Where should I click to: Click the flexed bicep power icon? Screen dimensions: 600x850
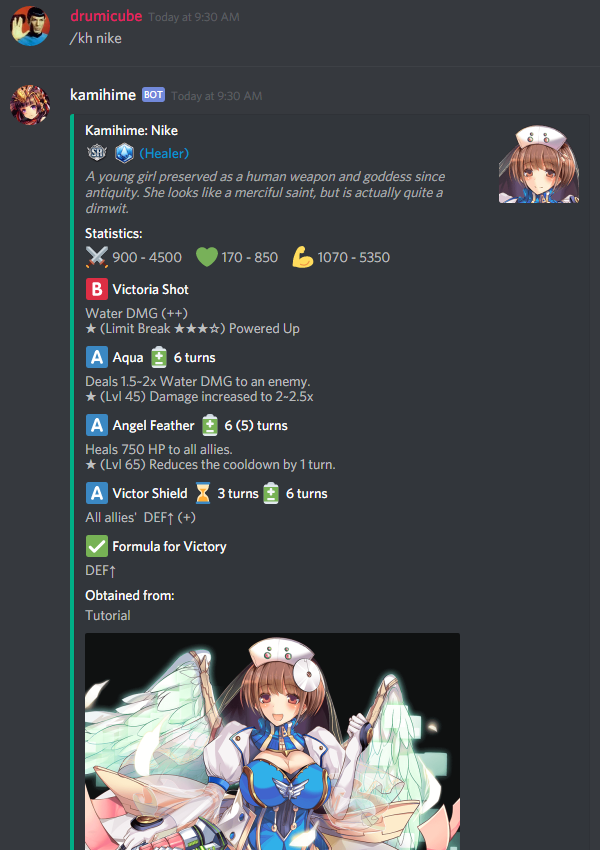[x=302, y=257]
